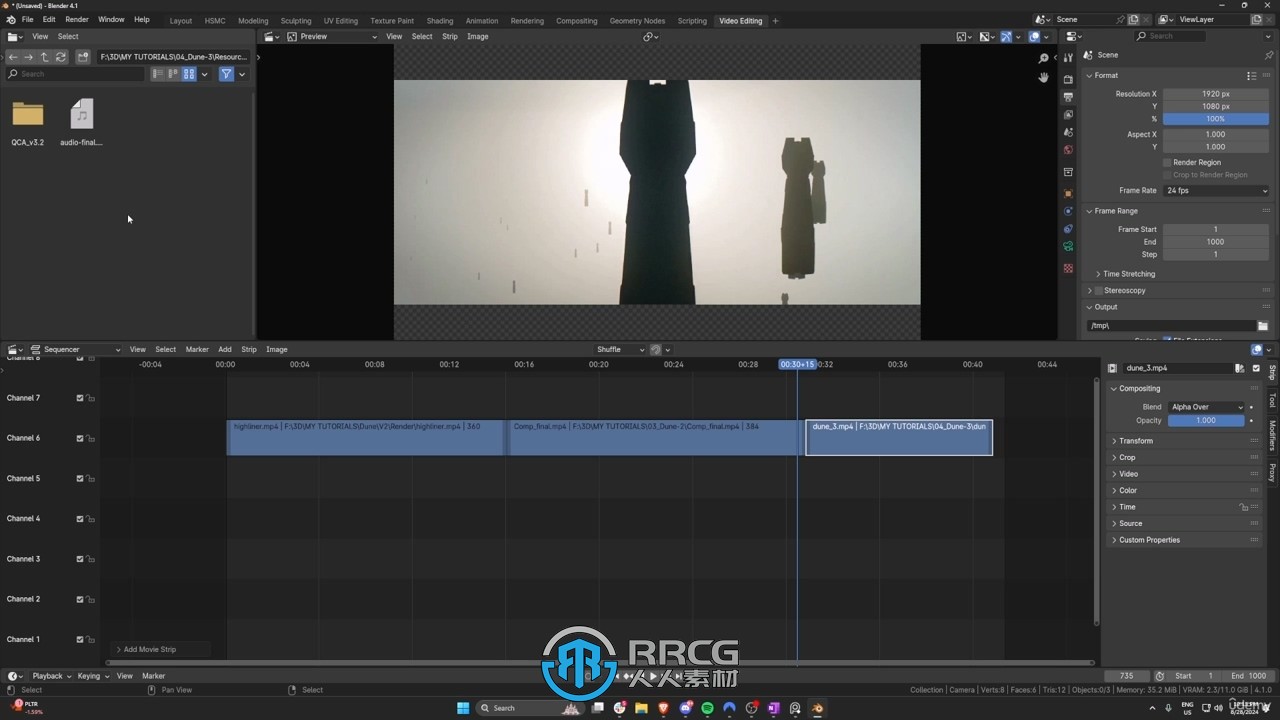Toggle lock on Channel 1
Screen dimensions: 1280x720
(x=91, y=639)
